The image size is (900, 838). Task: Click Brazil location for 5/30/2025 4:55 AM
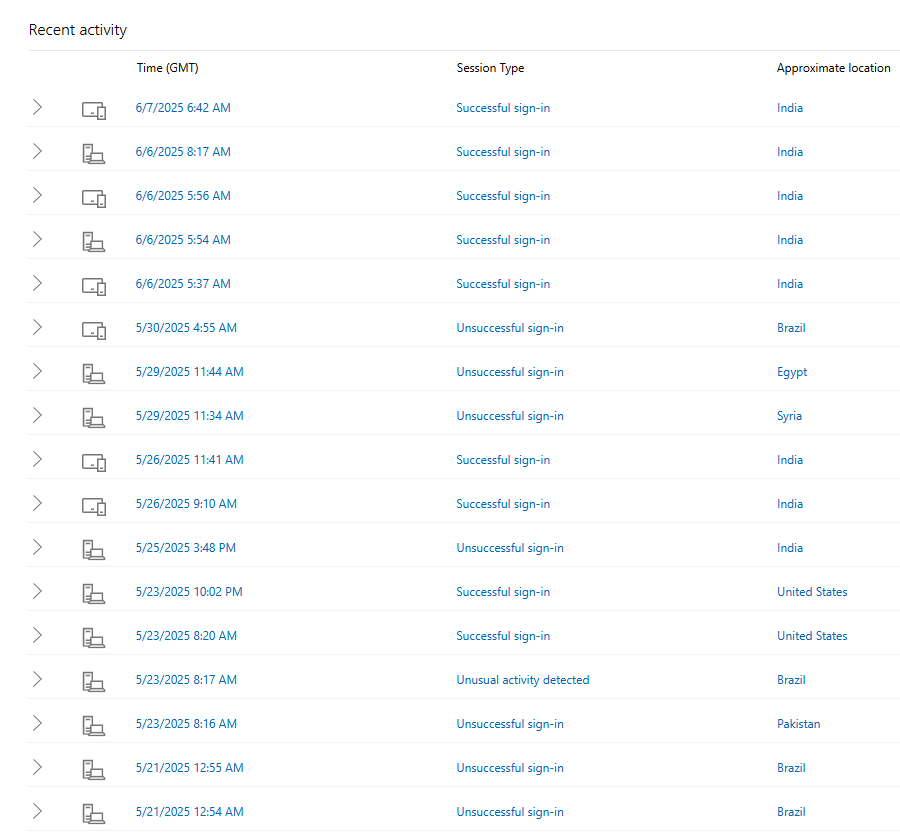(791, 328)
